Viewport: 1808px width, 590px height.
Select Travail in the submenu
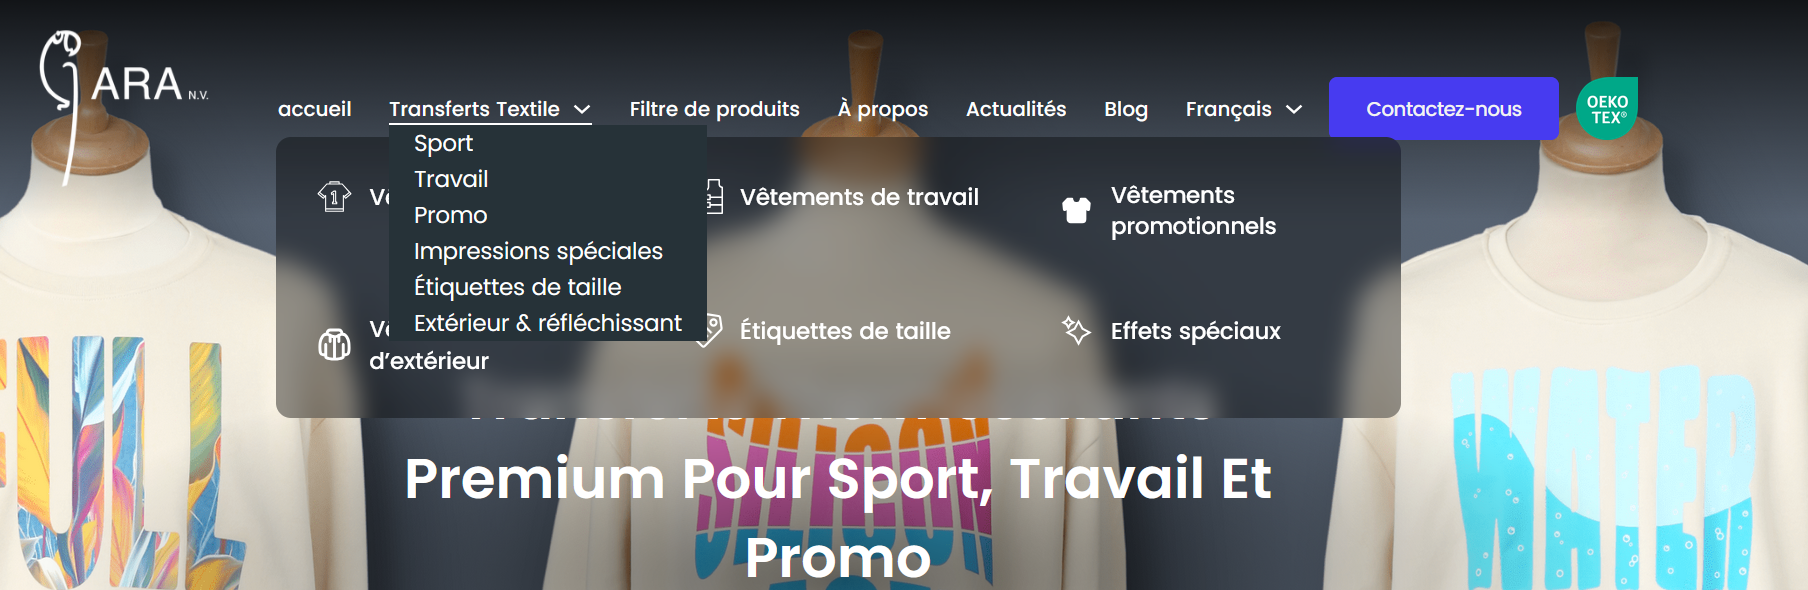(451, 179)
